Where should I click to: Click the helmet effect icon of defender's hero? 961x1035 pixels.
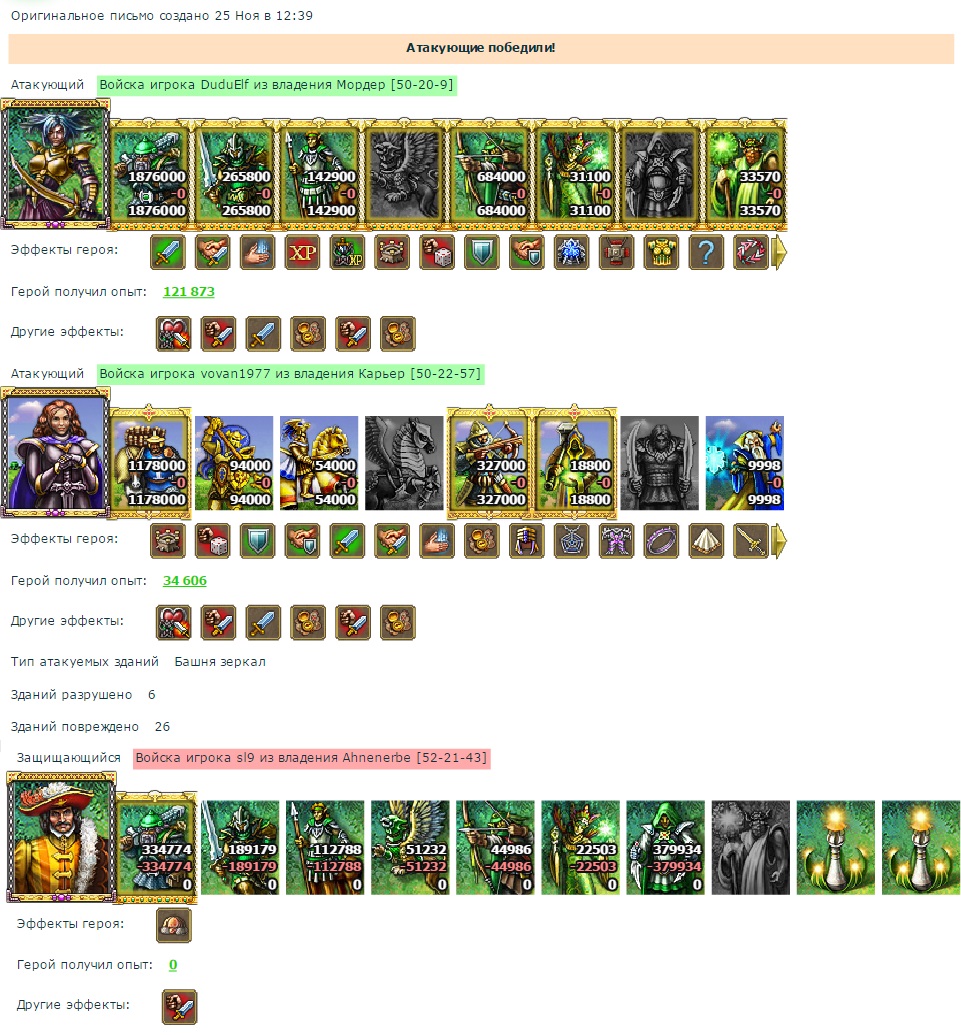[x=174, y=925]
